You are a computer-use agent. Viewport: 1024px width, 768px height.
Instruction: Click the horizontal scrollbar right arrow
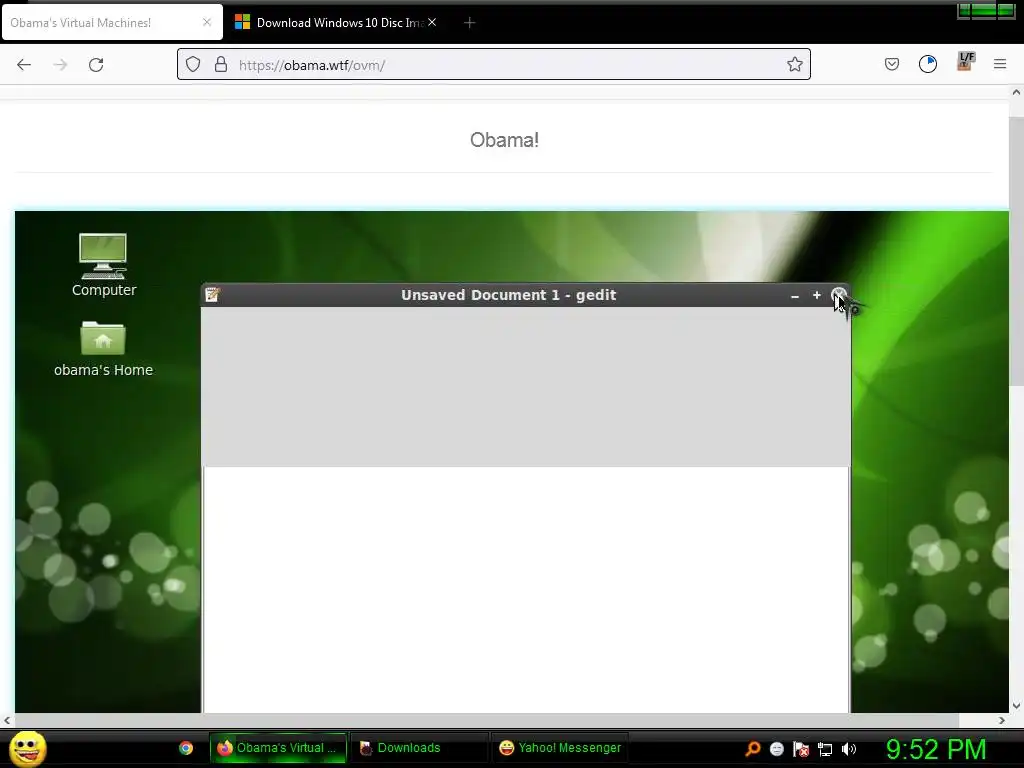(x=1002, y=720)
